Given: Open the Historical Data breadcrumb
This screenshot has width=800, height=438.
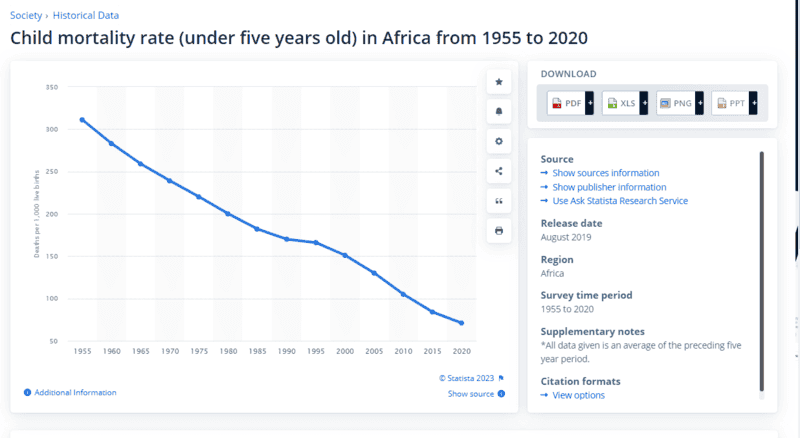Looking at the screenshot, I should (x=88, y=17).
